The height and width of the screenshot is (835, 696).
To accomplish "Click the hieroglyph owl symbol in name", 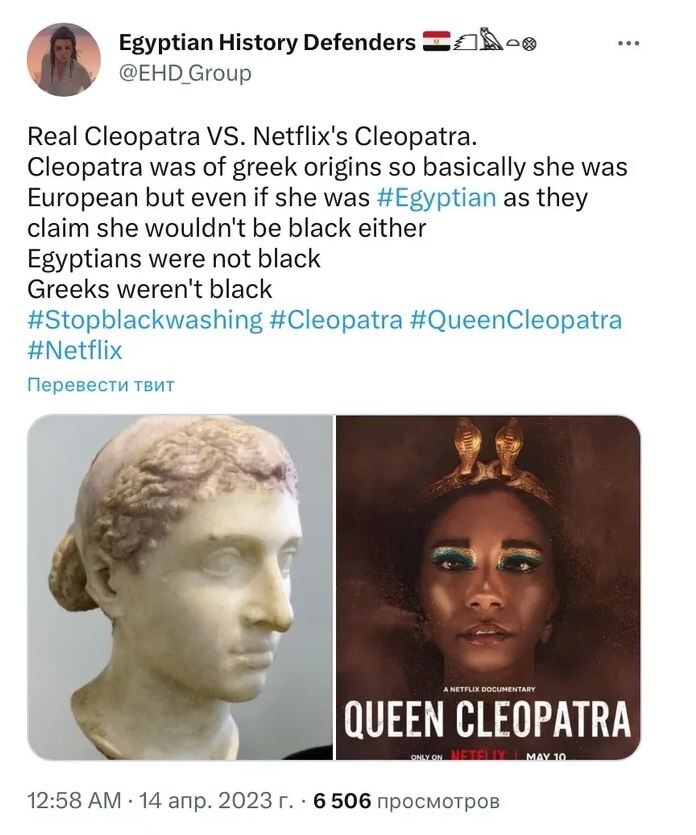I will point(490,40).
